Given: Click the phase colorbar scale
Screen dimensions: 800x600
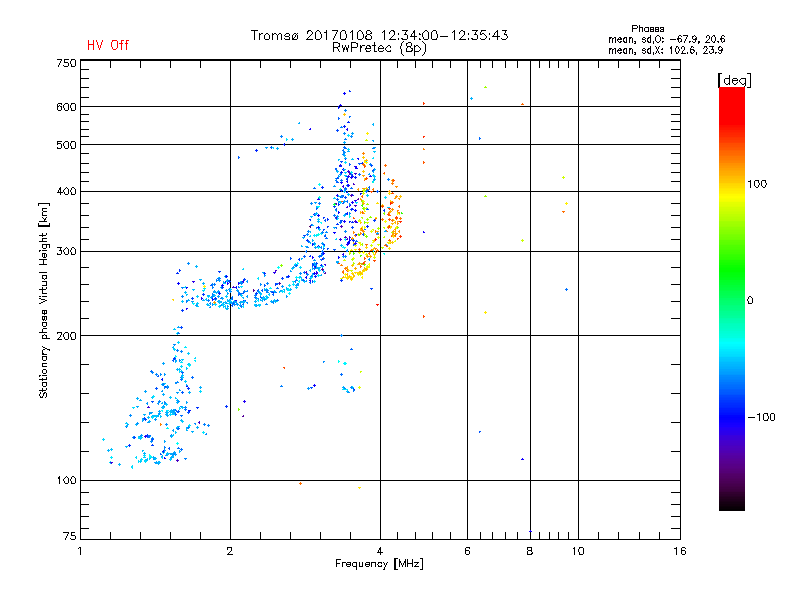Looking at the screenshot, I should point(732,299).
